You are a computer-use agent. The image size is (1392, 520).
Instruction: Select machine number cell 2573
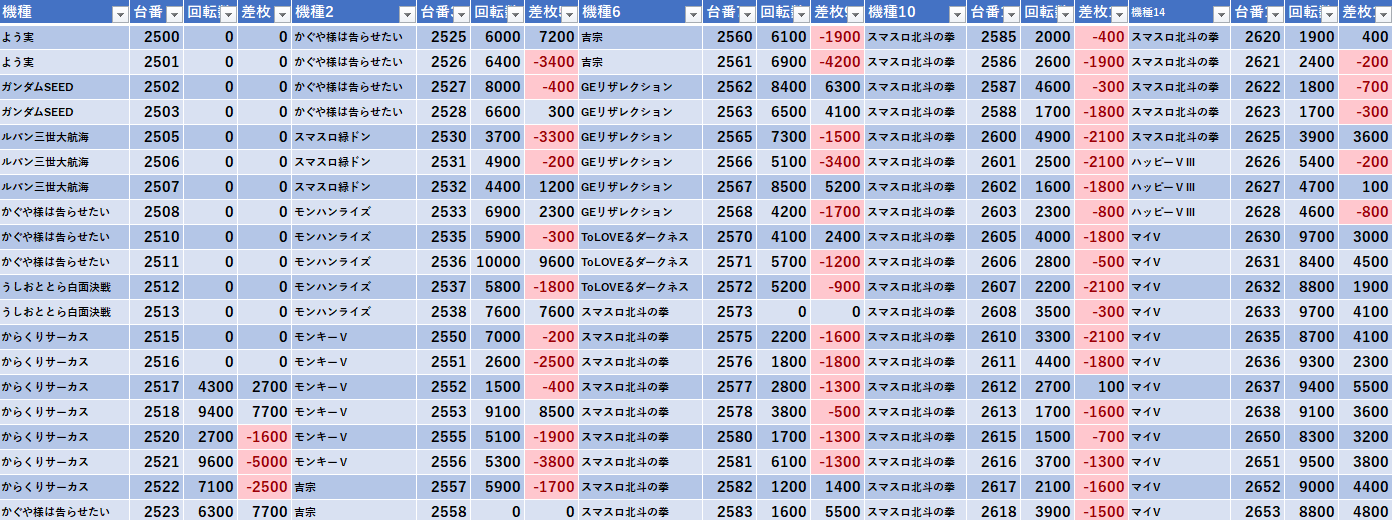tap(729, 312)
